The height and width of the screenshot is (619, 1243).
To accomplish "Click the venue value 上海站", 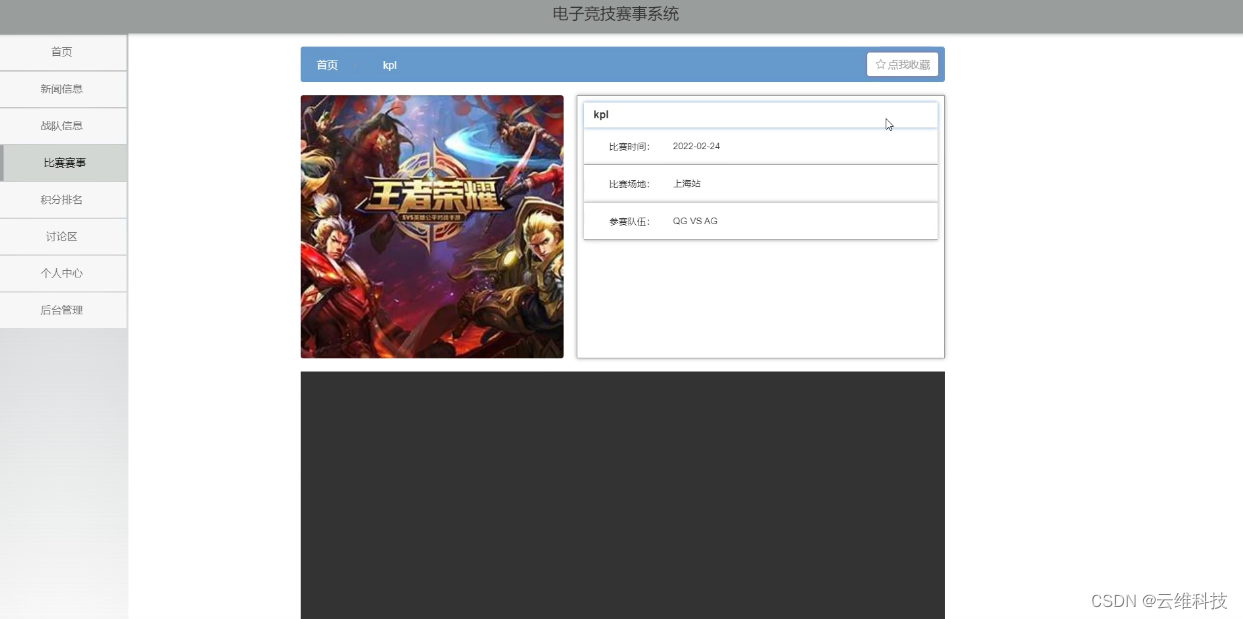I will [687, 184].
